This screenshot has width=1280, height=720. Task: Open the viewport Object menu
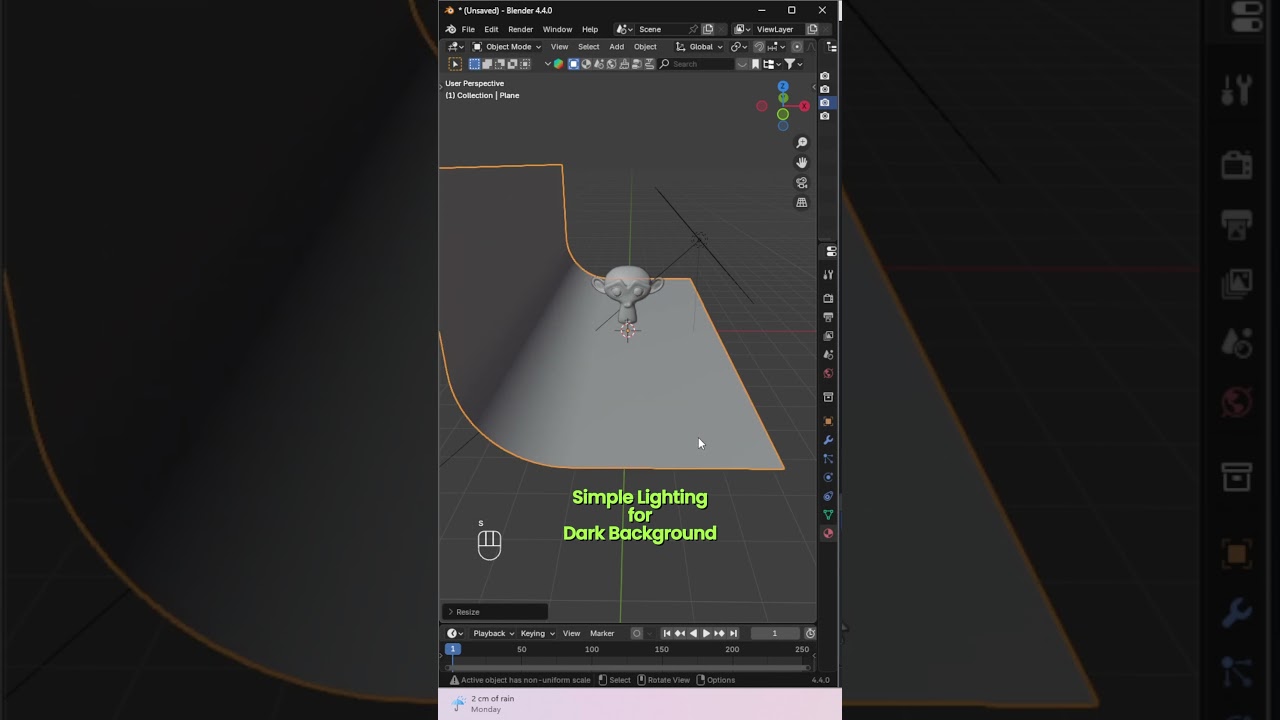click(645, 47)
